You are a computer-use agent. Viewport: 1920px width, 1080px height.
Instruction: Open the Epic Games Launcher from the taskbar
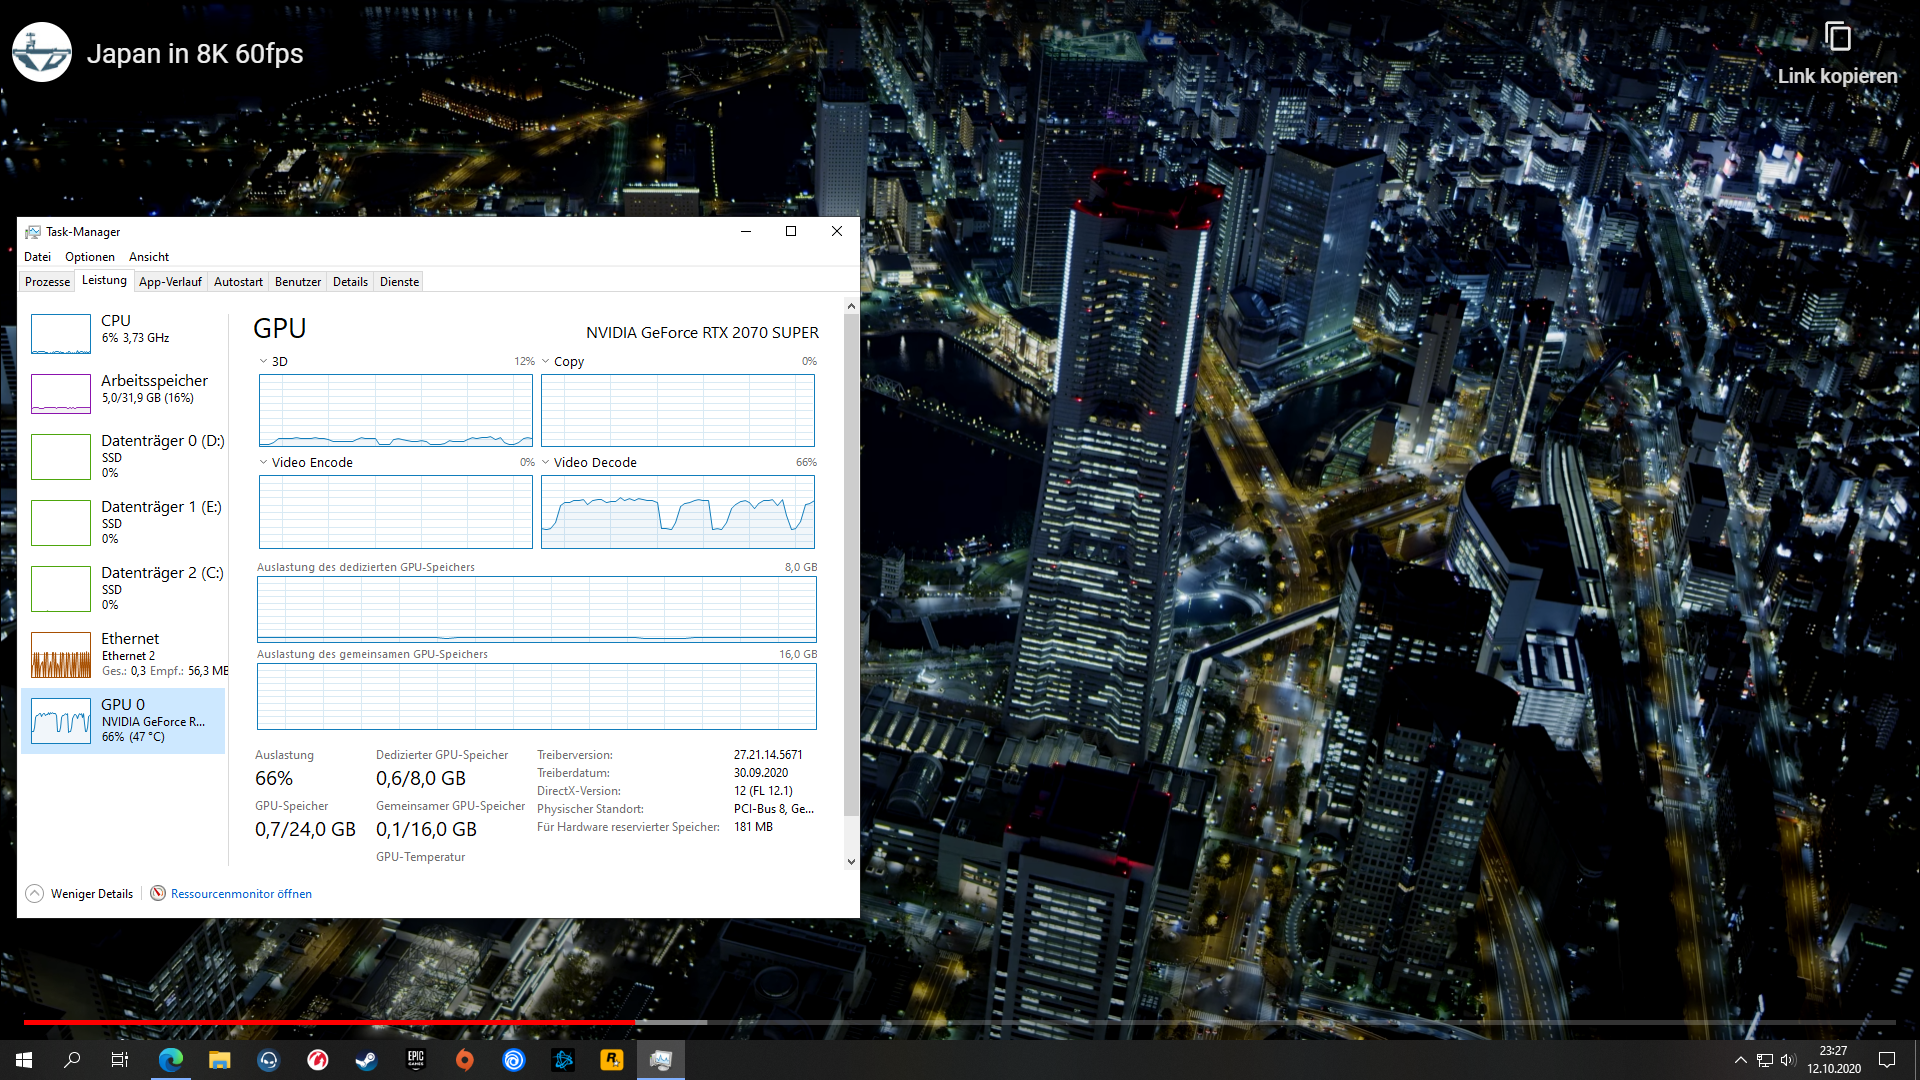click(x=415, y=1060)
